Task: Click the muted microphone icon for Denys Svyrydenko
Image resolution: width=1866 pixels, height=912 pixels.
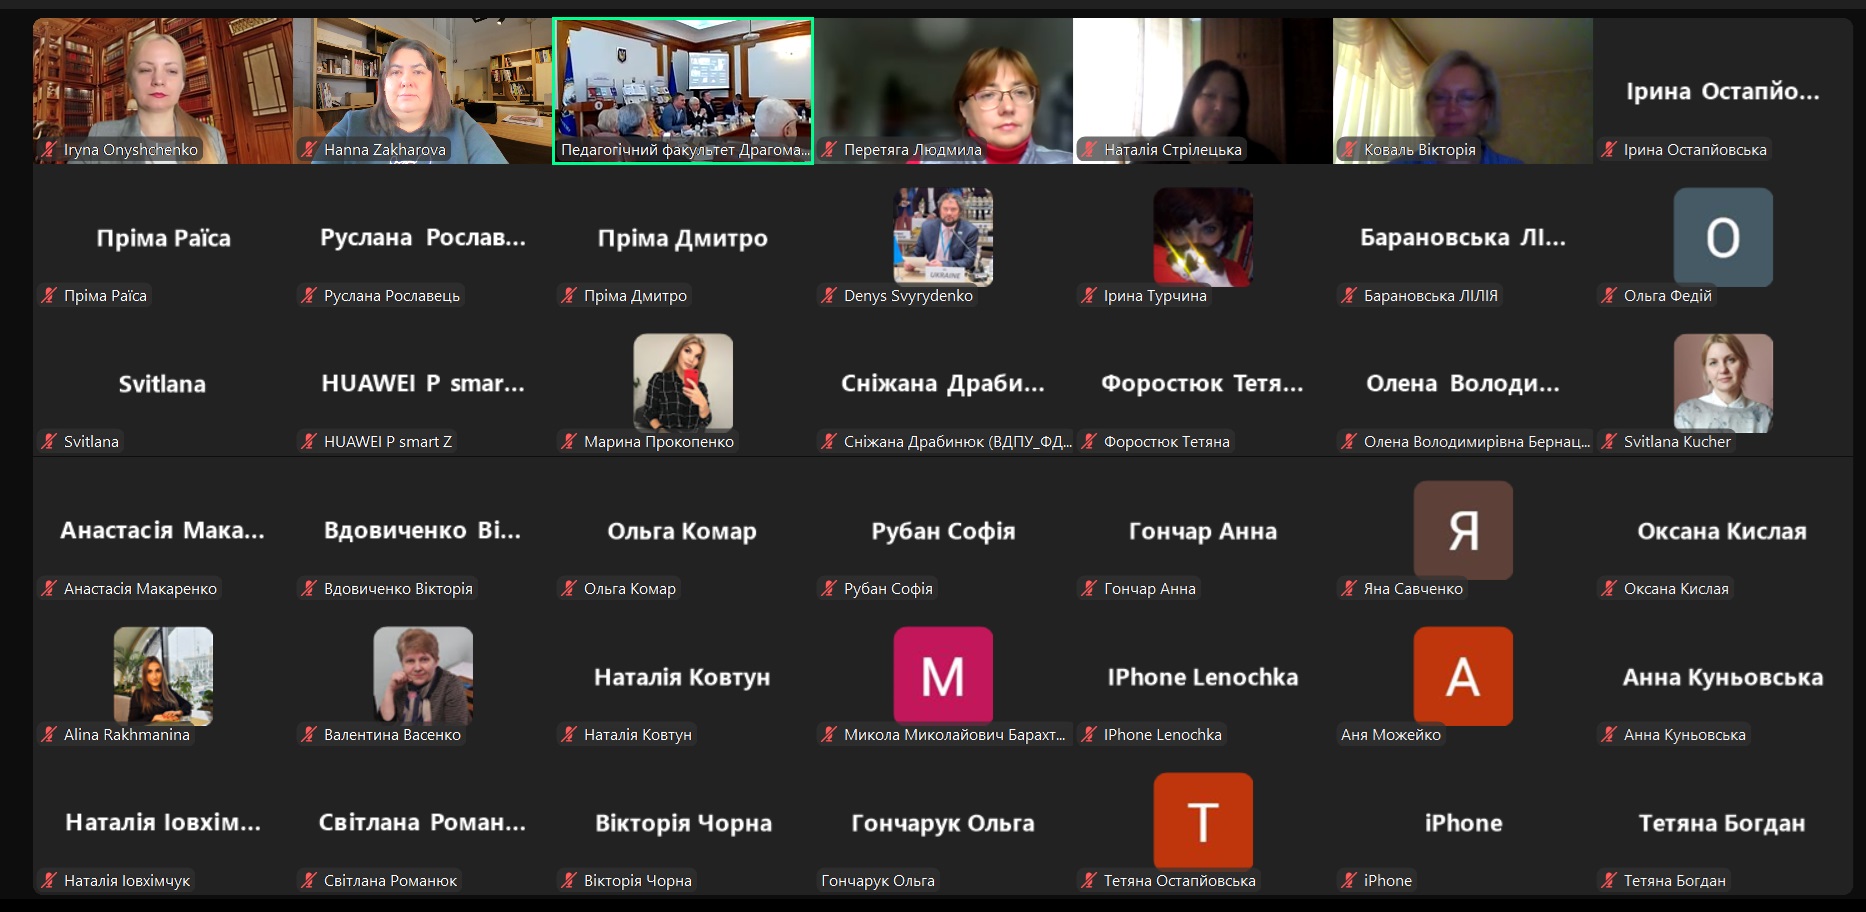Action: click(829, 296)
